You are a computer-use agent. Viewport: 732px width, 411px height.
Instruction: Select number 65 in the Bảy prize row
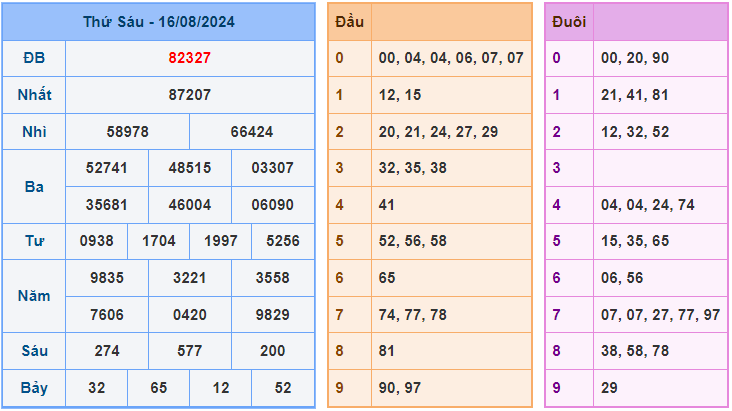click(x=159, y=388)
